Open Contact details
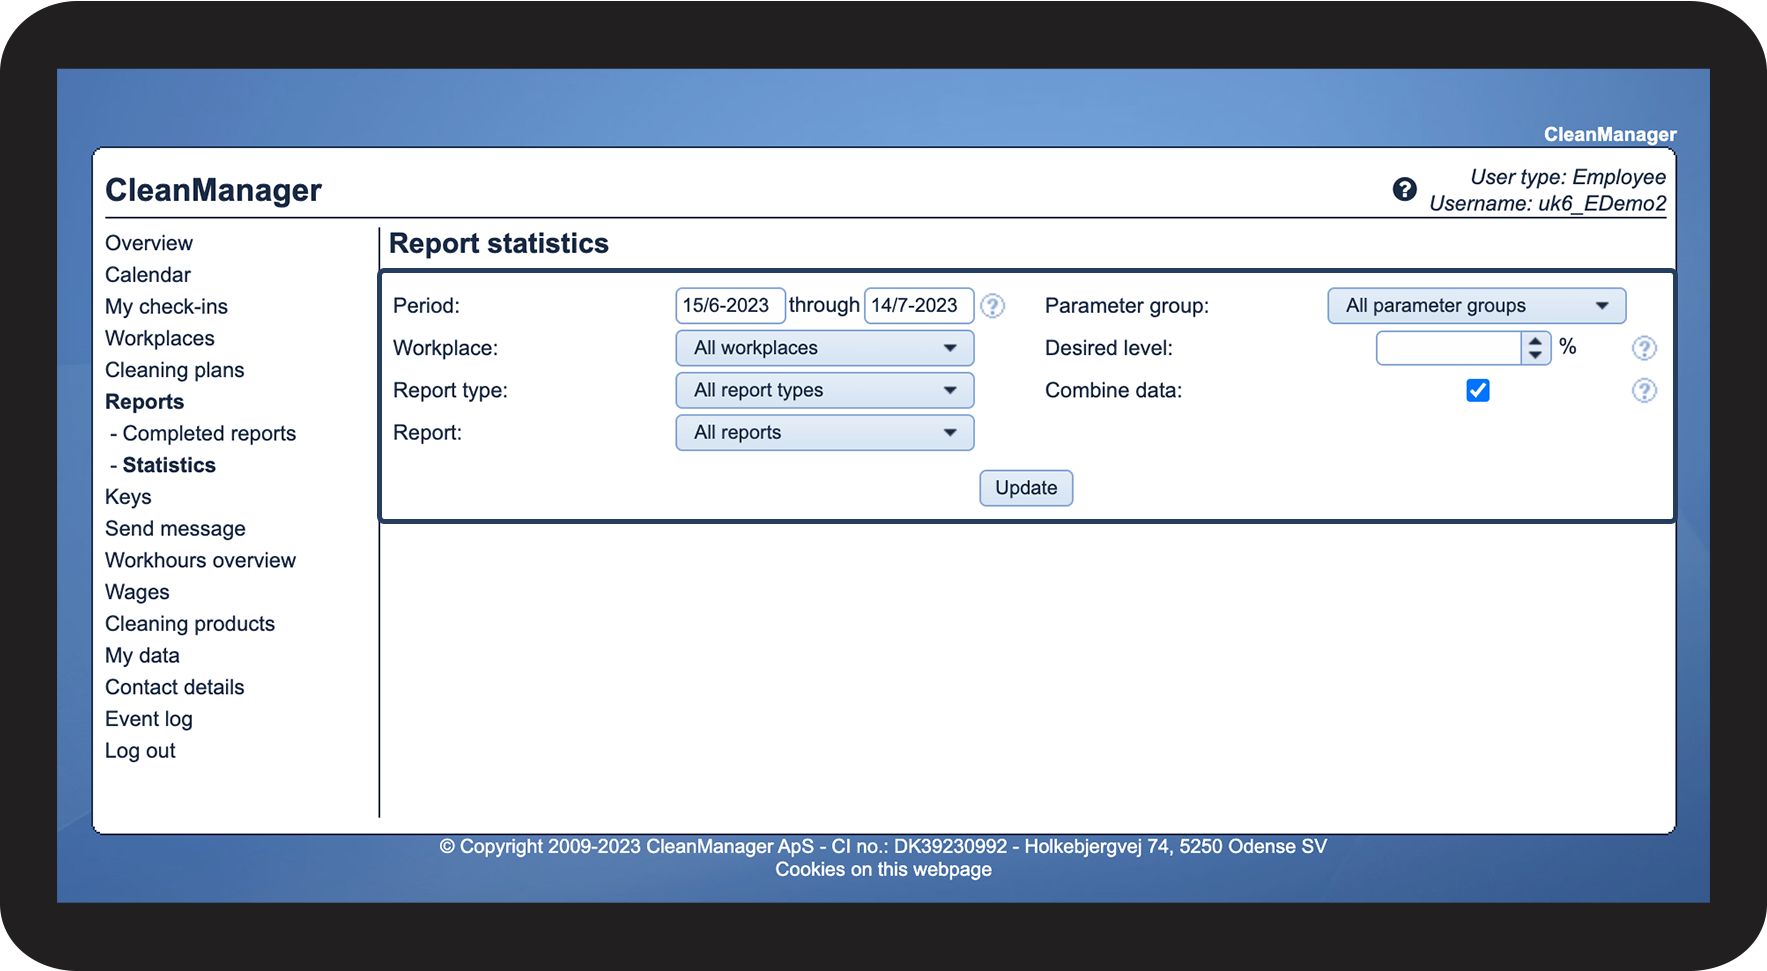Viewport: 1767px width, 971px height. (x=175, y=687)
